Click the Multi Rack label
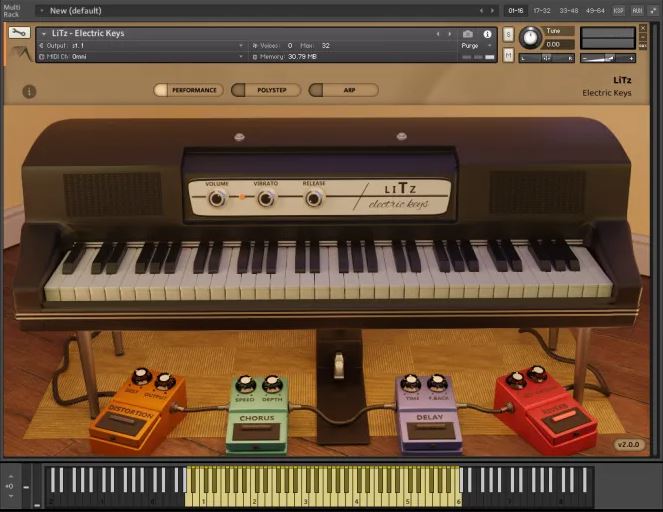Viewport: 663px width, 512px height. (x=11, y=11)
